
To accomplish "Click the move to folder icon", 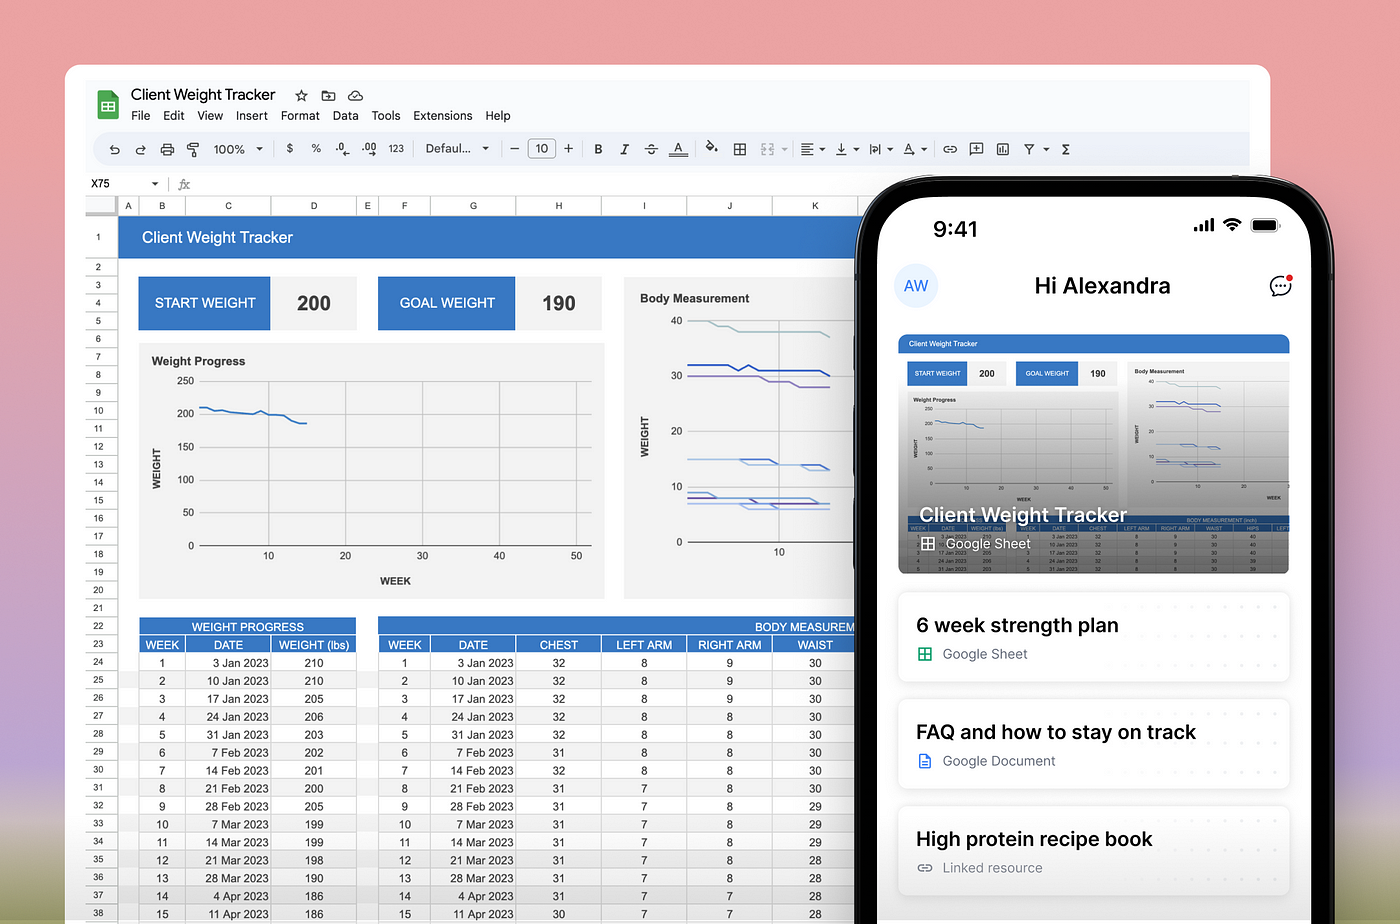I will (328, 95).
